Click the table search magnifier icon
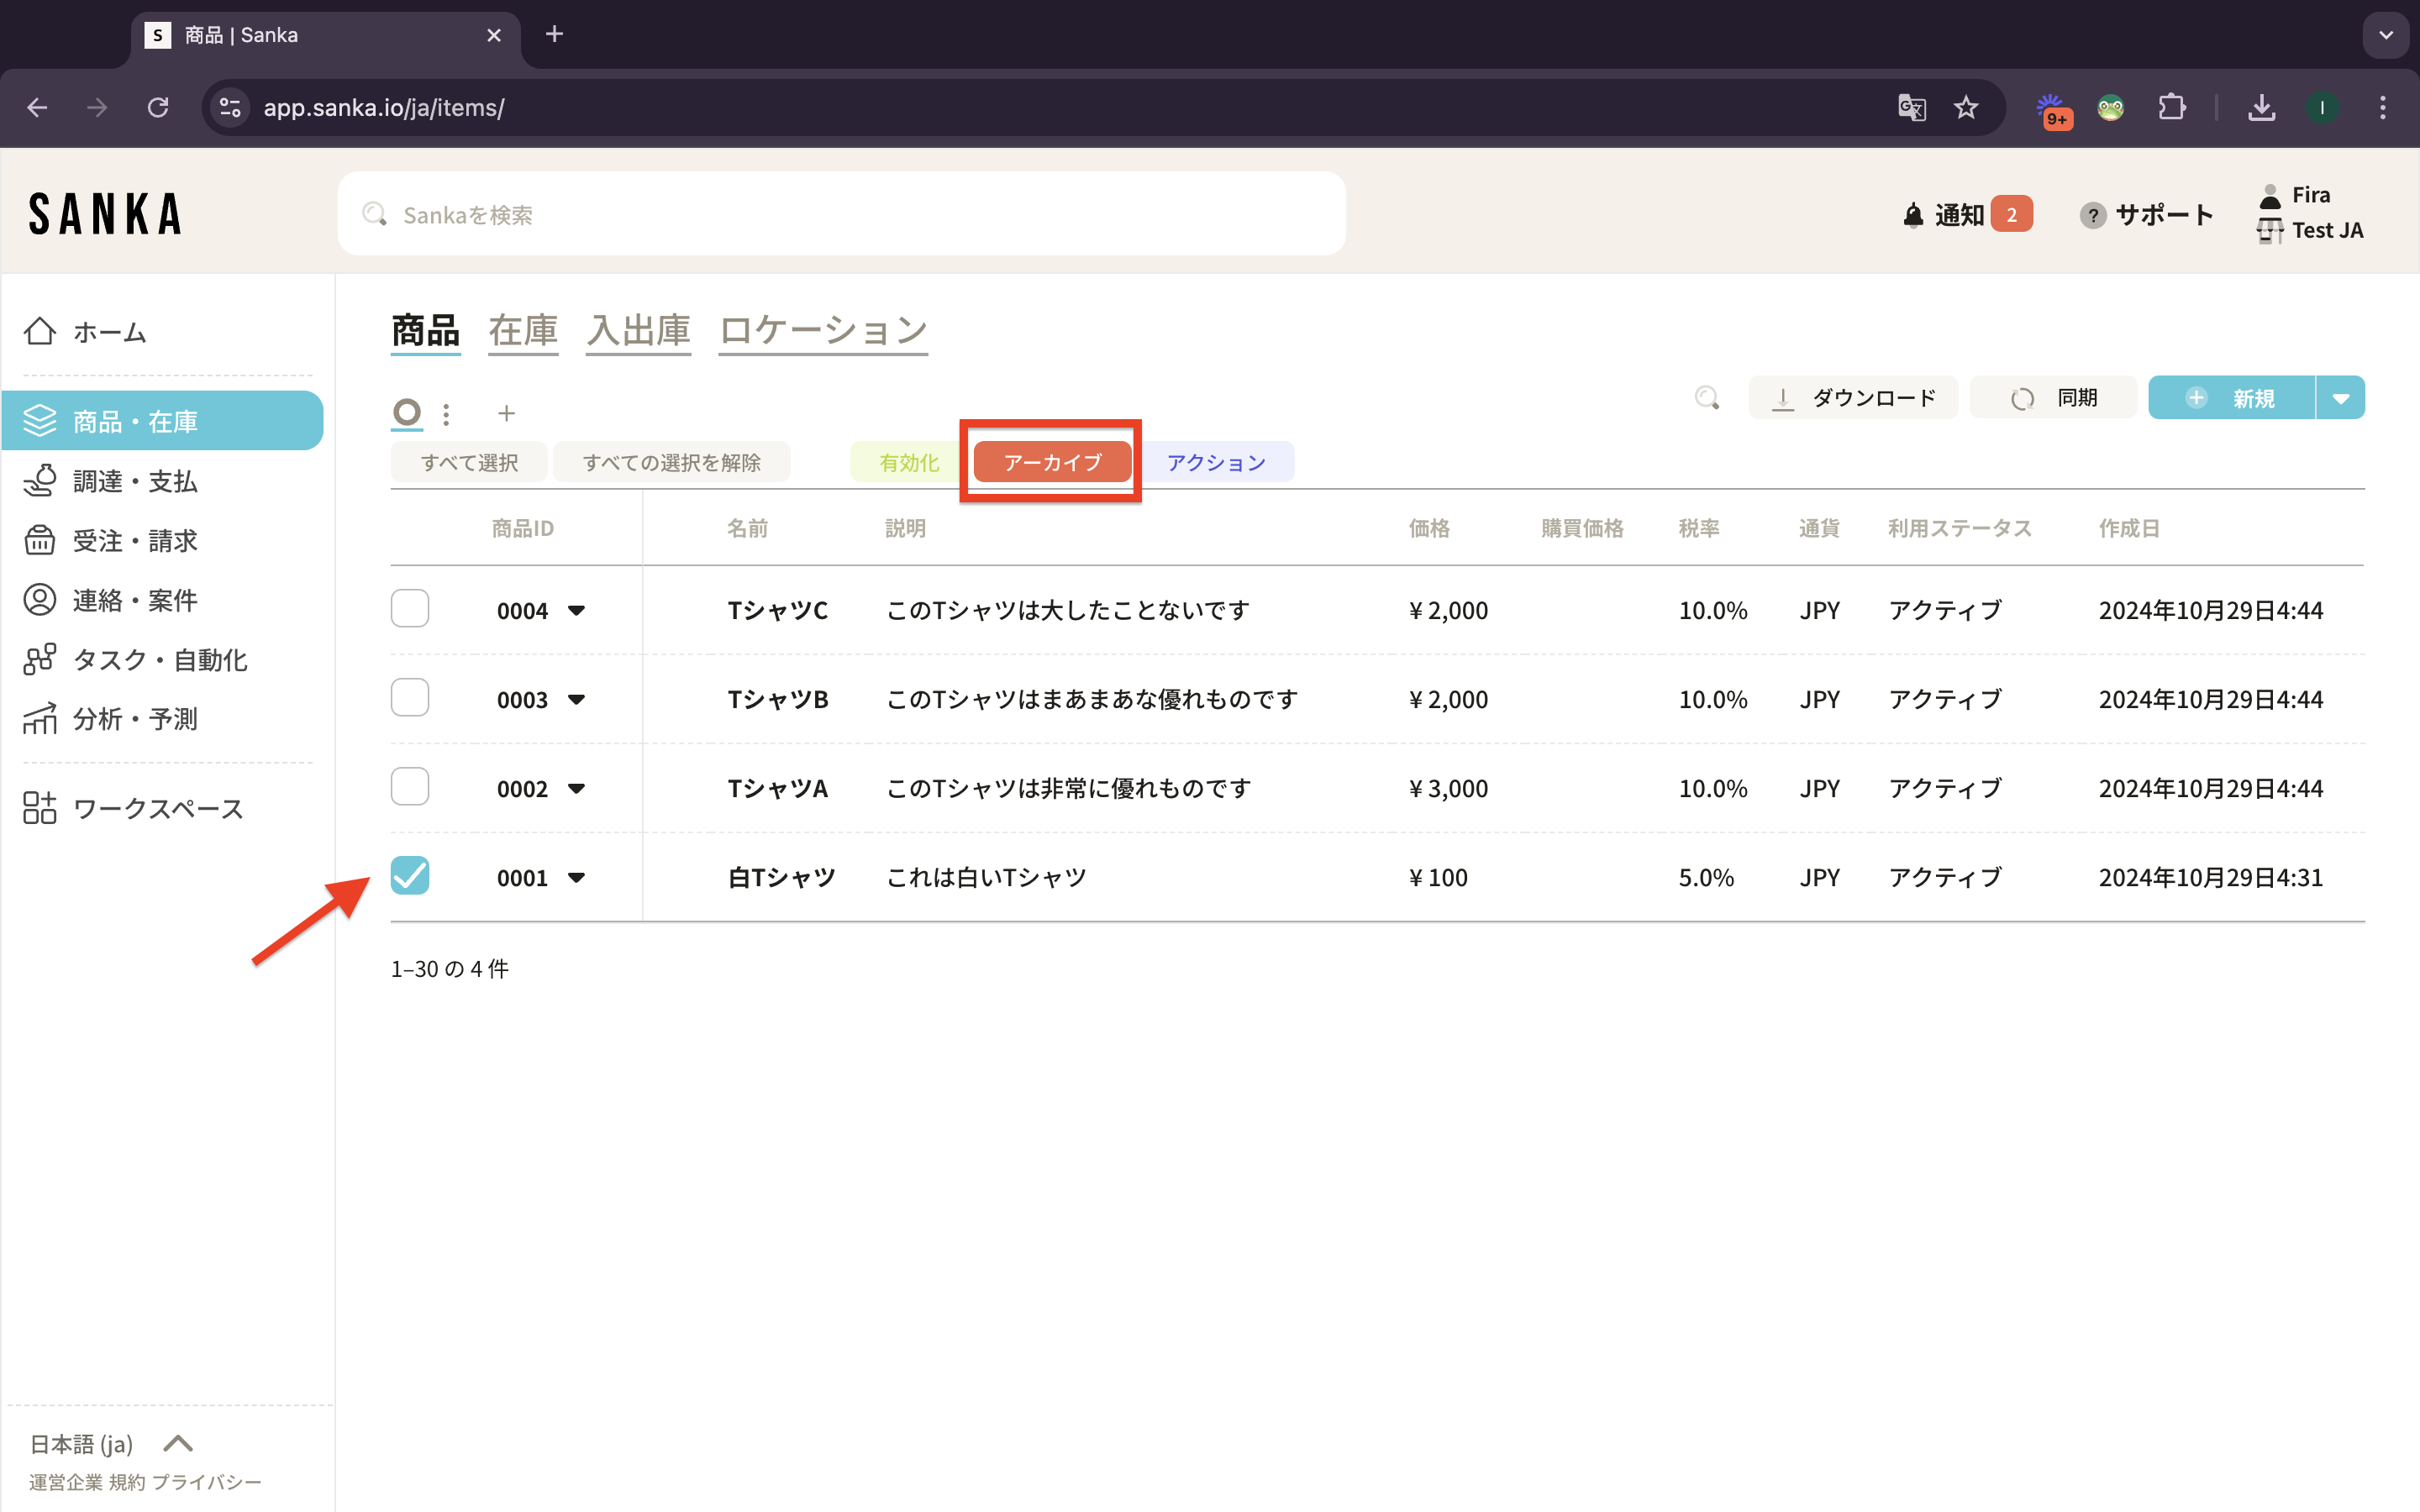 [1706, 398]
